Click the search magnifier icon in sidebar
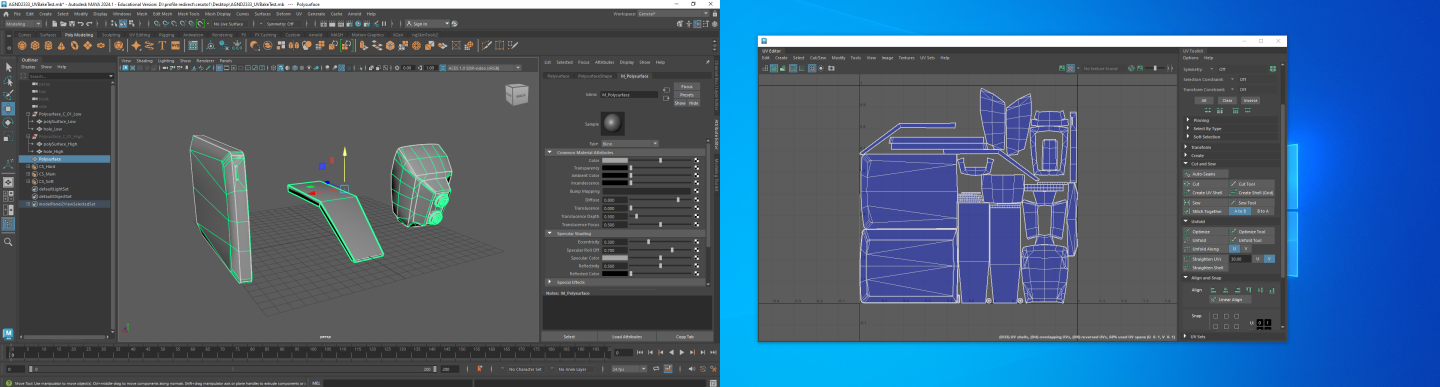 9,242
